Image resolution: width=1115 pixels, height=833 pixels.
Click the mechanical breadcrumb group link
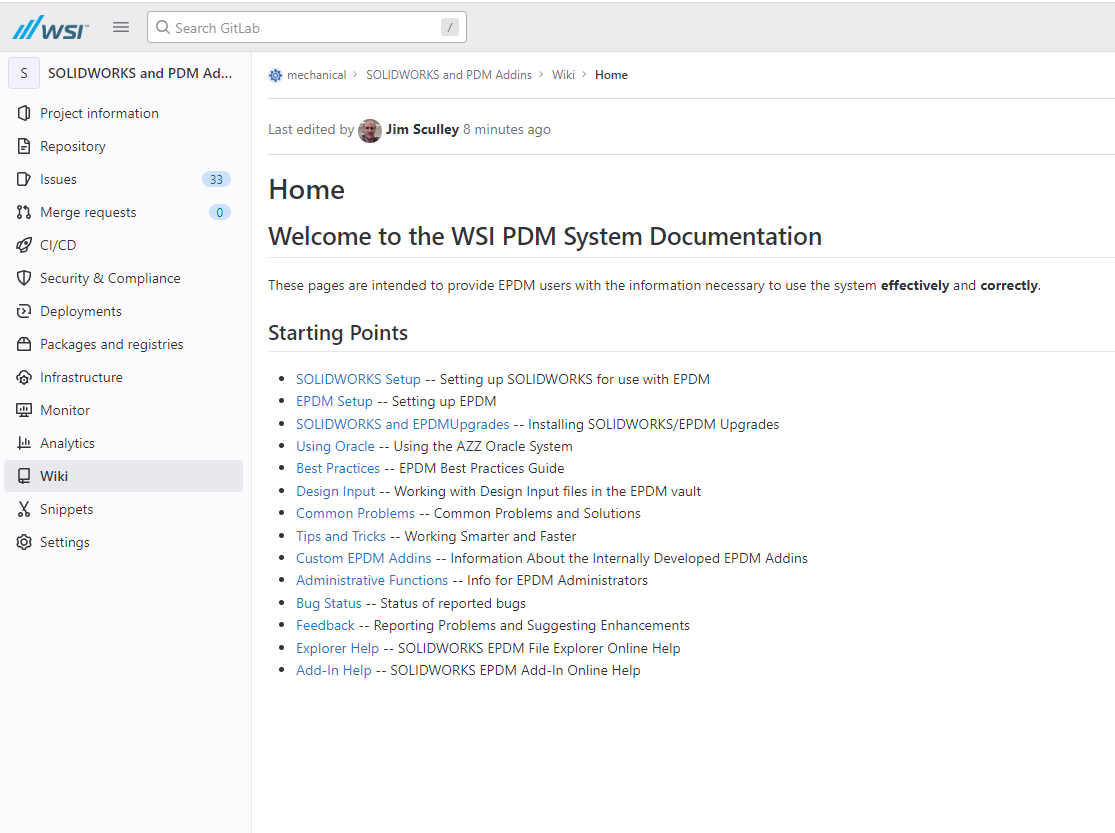tap(316, 75)
